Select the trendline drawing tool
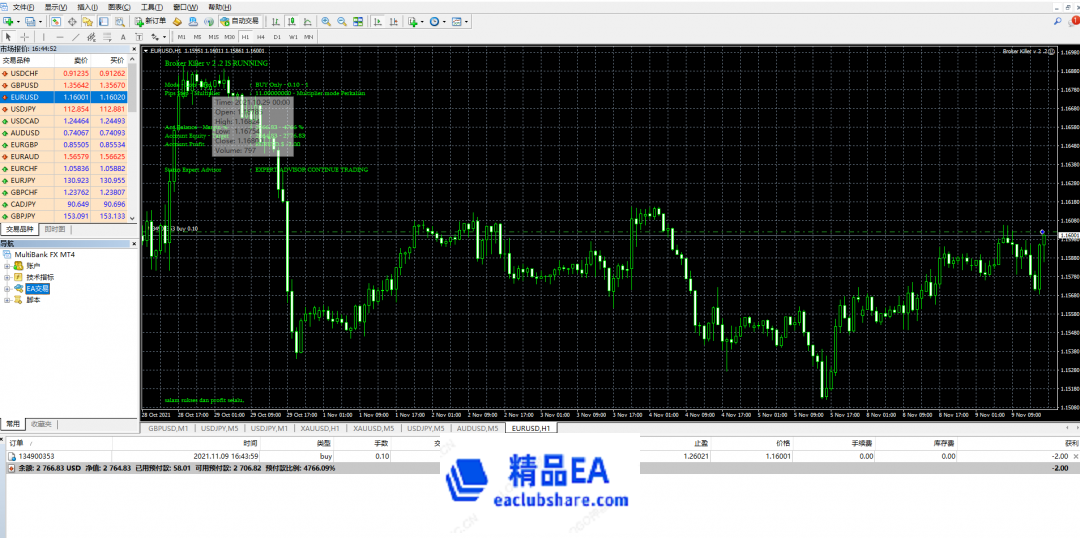Screen dimensions: 1080x538 click(76, 37)
